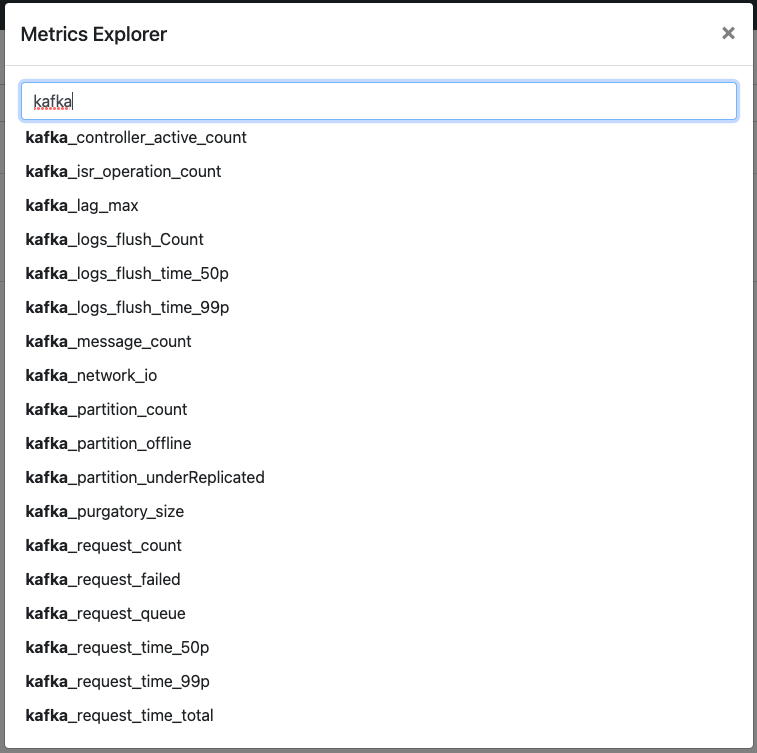Select kafka_request_failed suggestion

(x=103, y=579)
